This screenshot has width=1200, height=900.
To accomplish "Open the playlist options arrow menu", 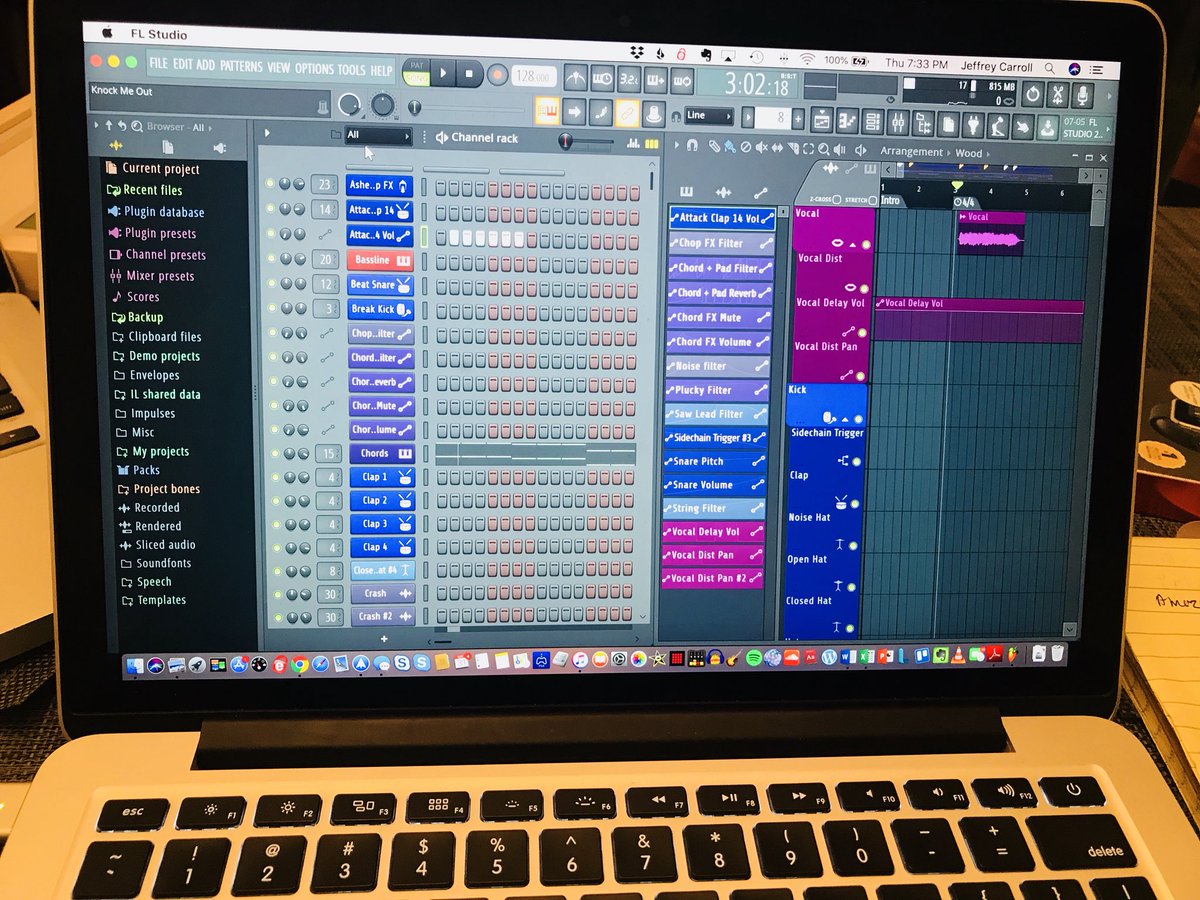I will point(676,145).
